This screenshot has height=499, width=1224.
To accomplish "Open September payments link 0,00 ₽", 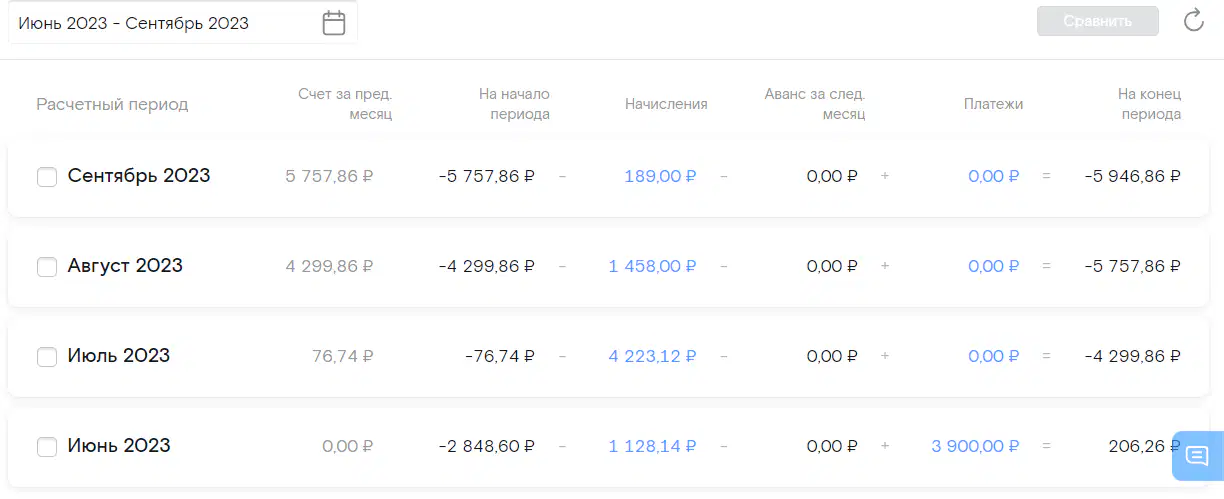I will 994,176.
